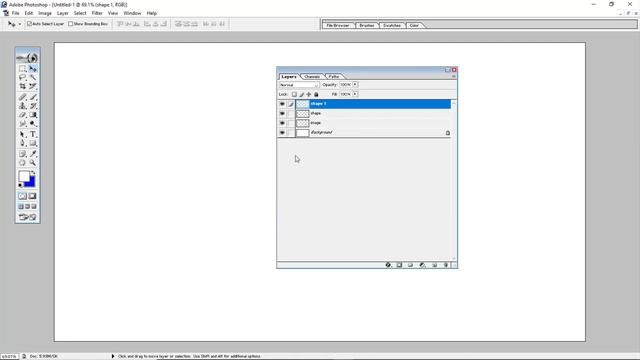Select the Slice tool
Viewport: 640px width, 360px height.
(33, 86)
